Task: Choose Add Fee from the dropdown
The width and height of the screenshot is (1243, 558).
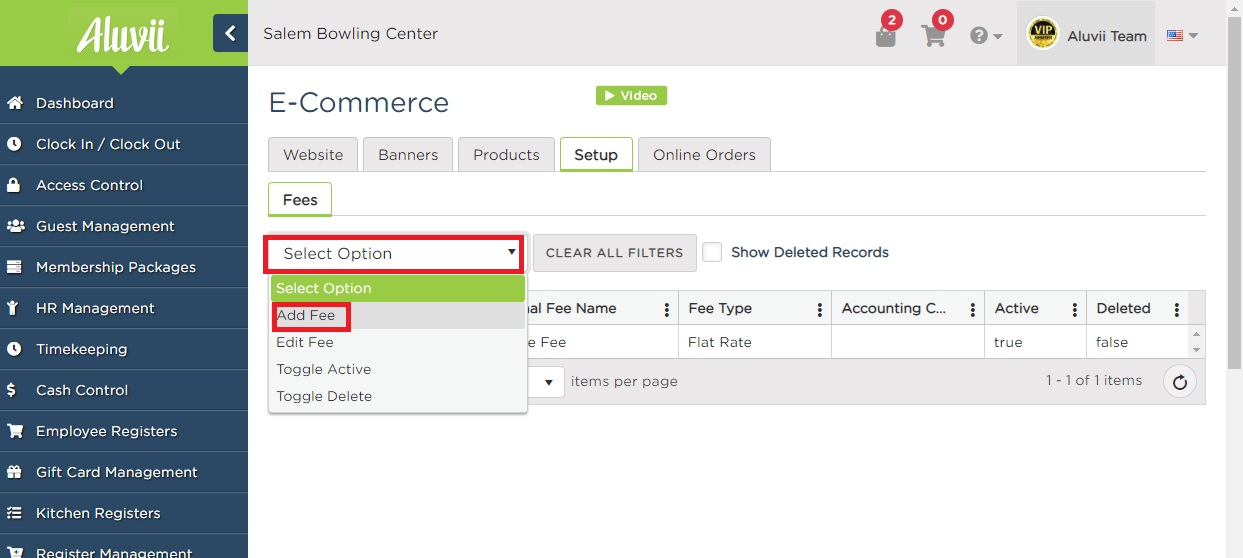Action: coord(398,315)
